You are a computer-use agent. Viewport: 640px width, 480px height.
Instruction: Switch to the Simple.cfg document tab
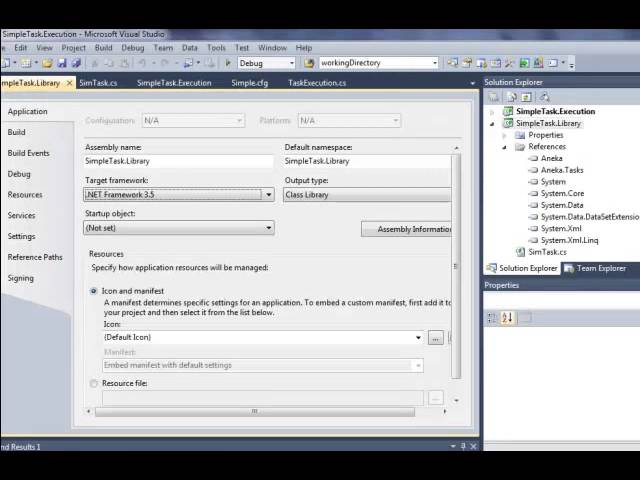[249, 83]
